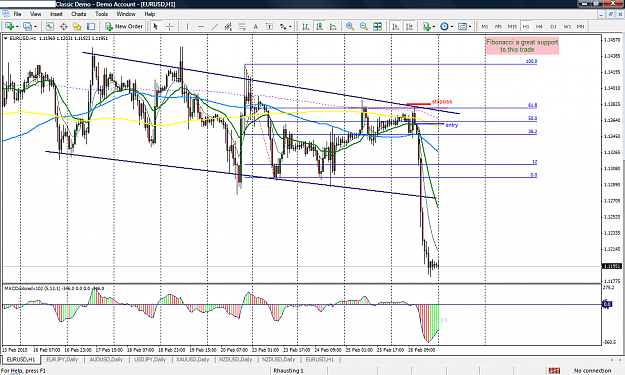Select the text tool A
The image size is (625, 375).
tap(256, 26)
